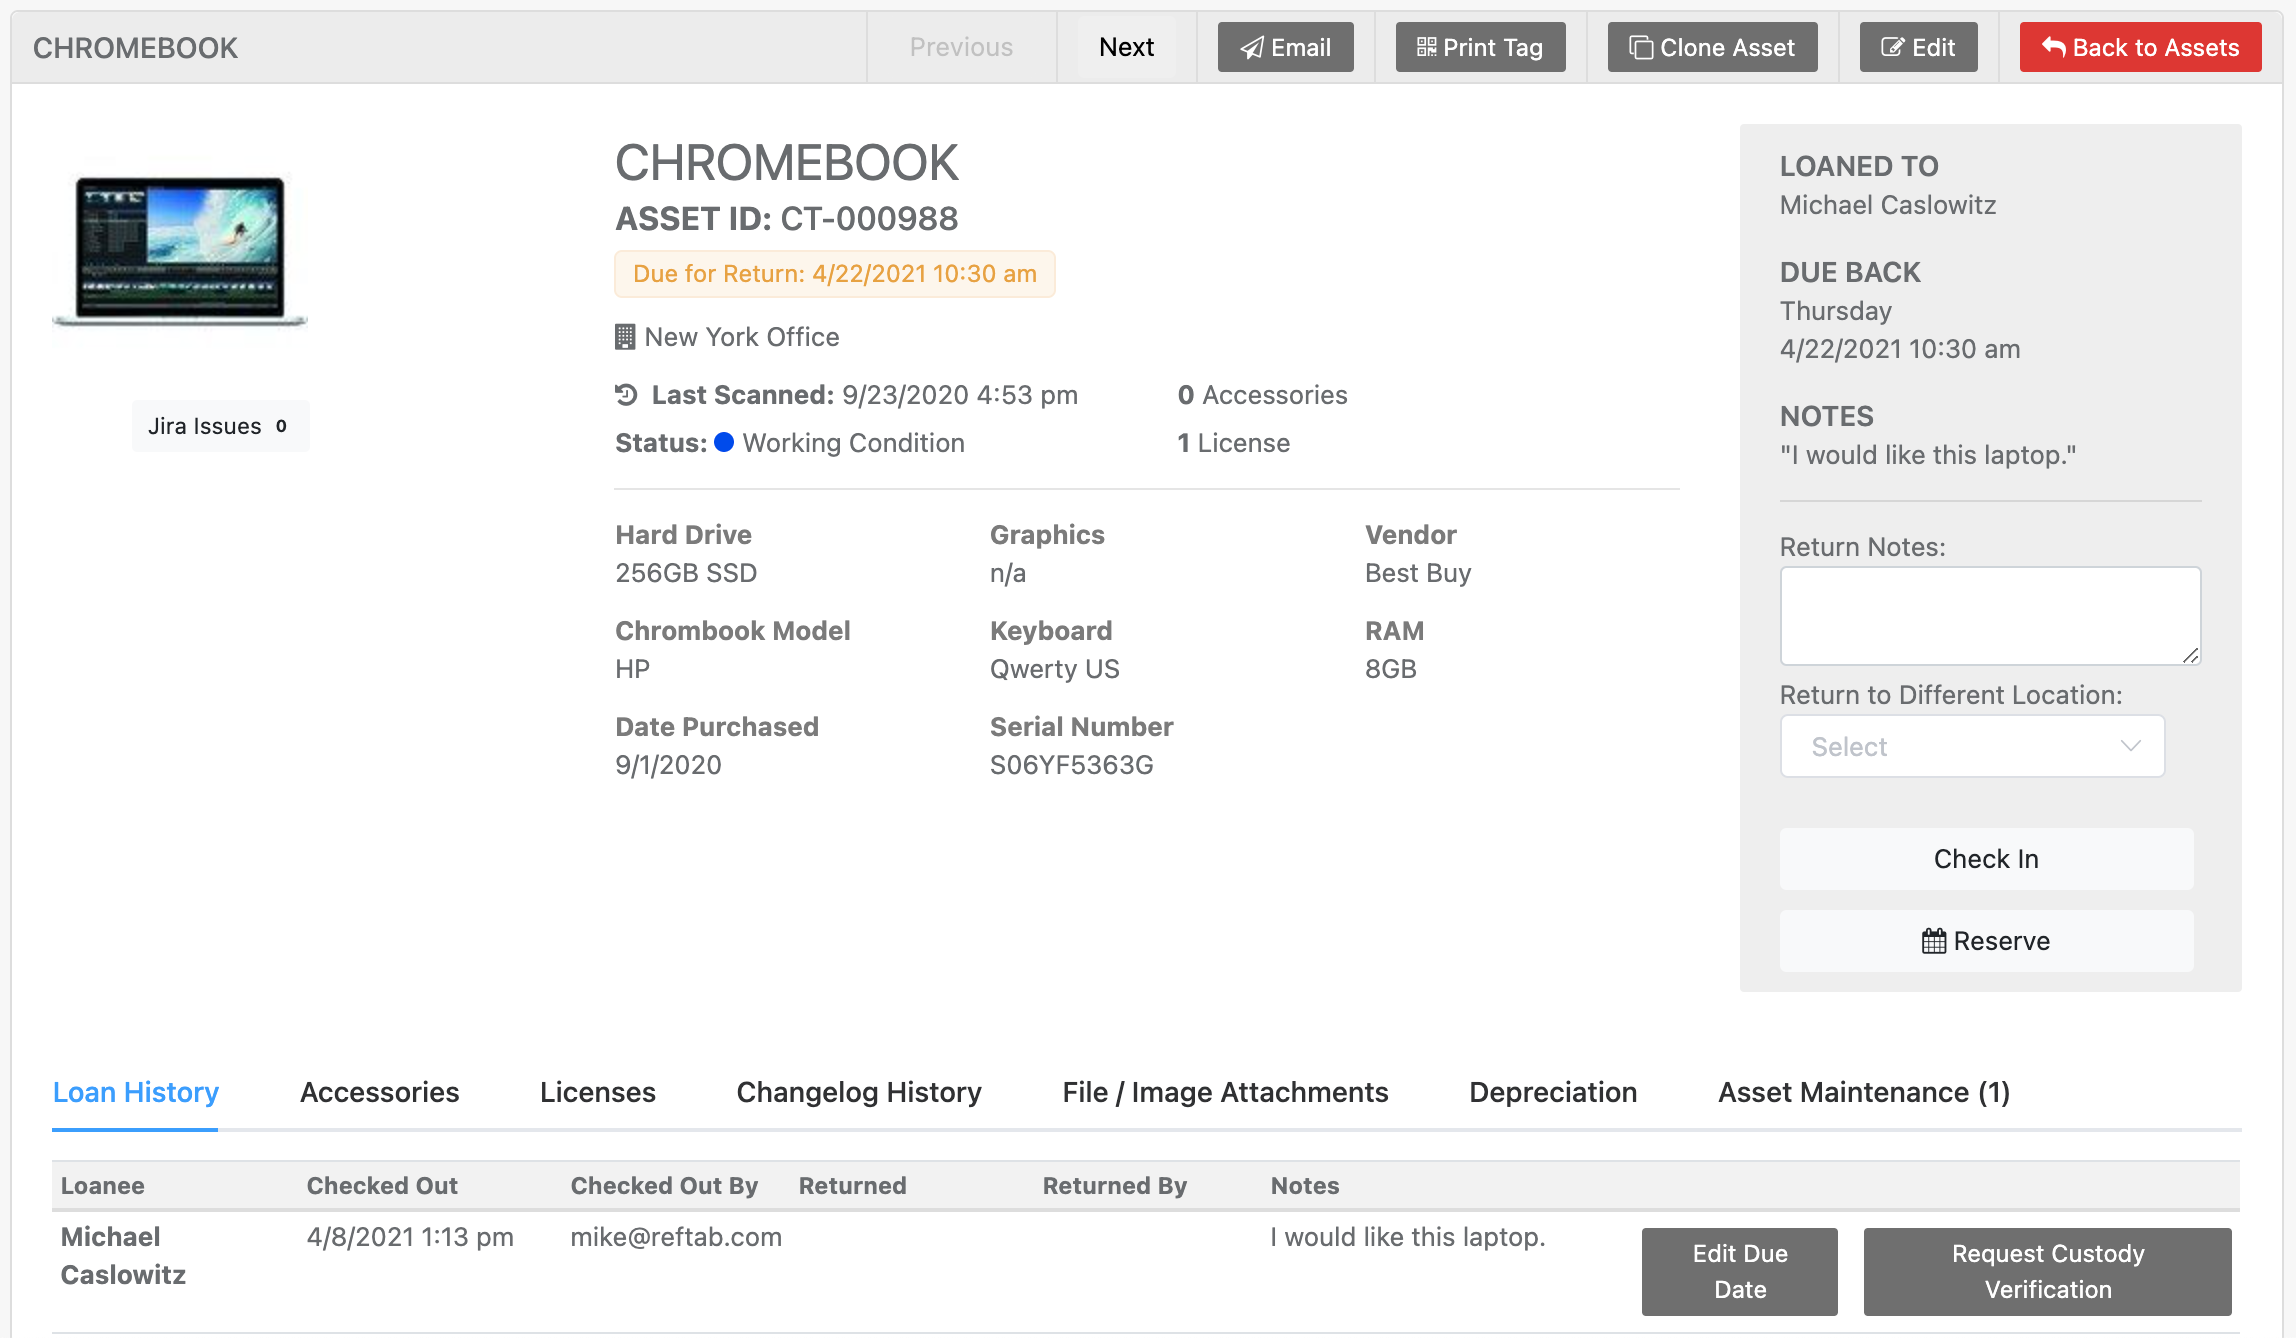Click Edit Due Date button
The image size is (2296, 1338).
point(1739,1271)
